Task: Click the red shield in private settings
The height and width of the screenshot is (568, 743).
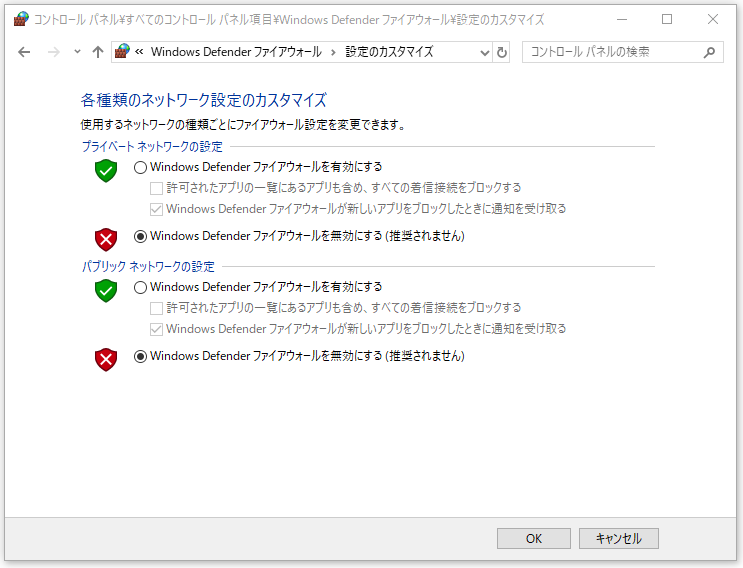Action: [x=106, y=239]
